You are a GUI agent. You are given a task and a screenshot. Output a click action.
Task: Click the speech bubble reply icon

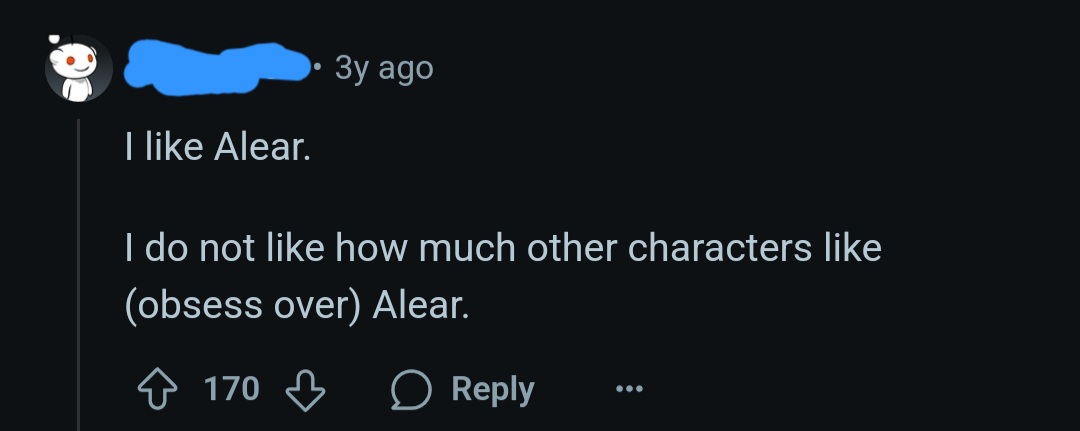click(411, 390)
